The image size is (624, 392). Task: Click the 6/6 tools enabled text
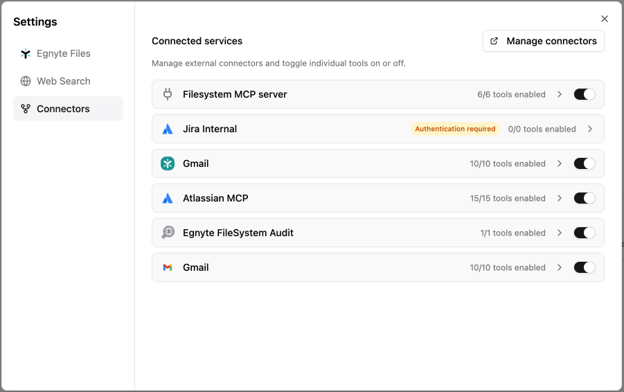tap(511, 94)
